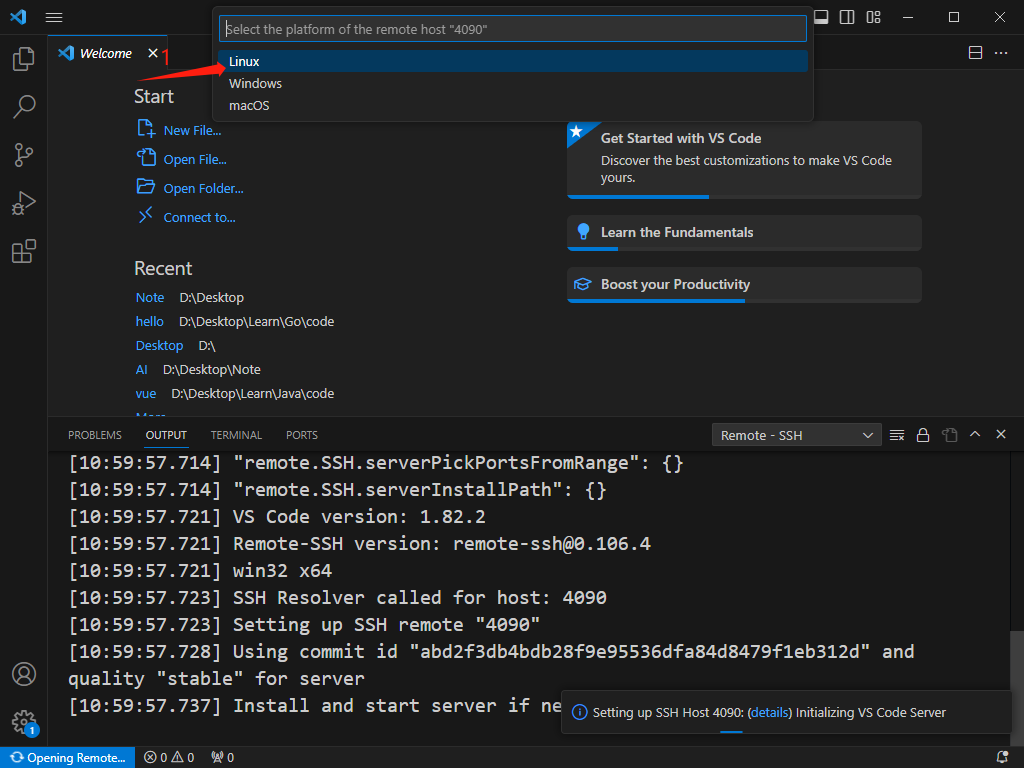Click the Remote-SSH version log line
Screen dimensions: 1024x768
coord(360,544)
